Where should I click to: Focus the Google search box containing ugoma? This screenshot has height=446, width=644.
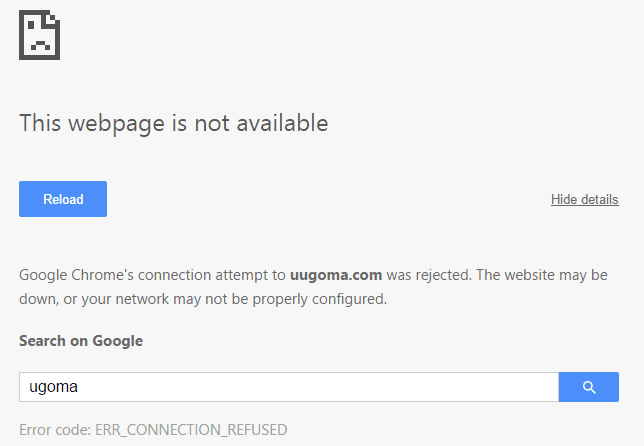coord(289,387)
